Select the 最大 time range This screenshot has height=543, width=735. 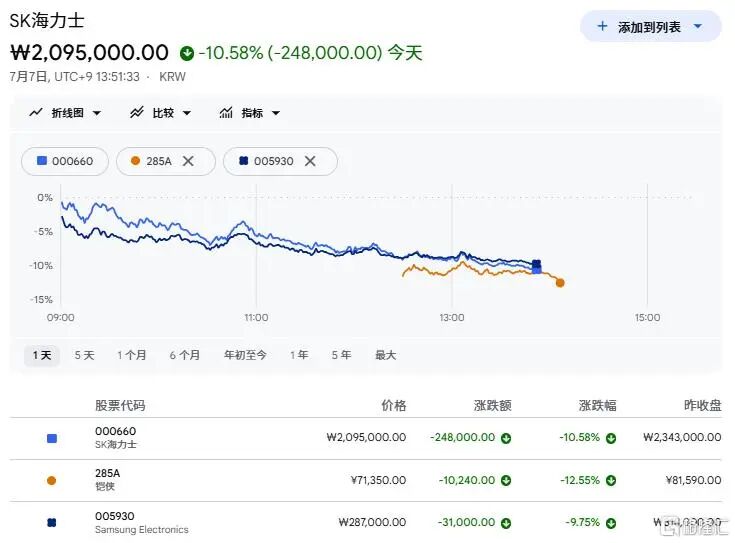pyautogui.click(x=385, y=355)
